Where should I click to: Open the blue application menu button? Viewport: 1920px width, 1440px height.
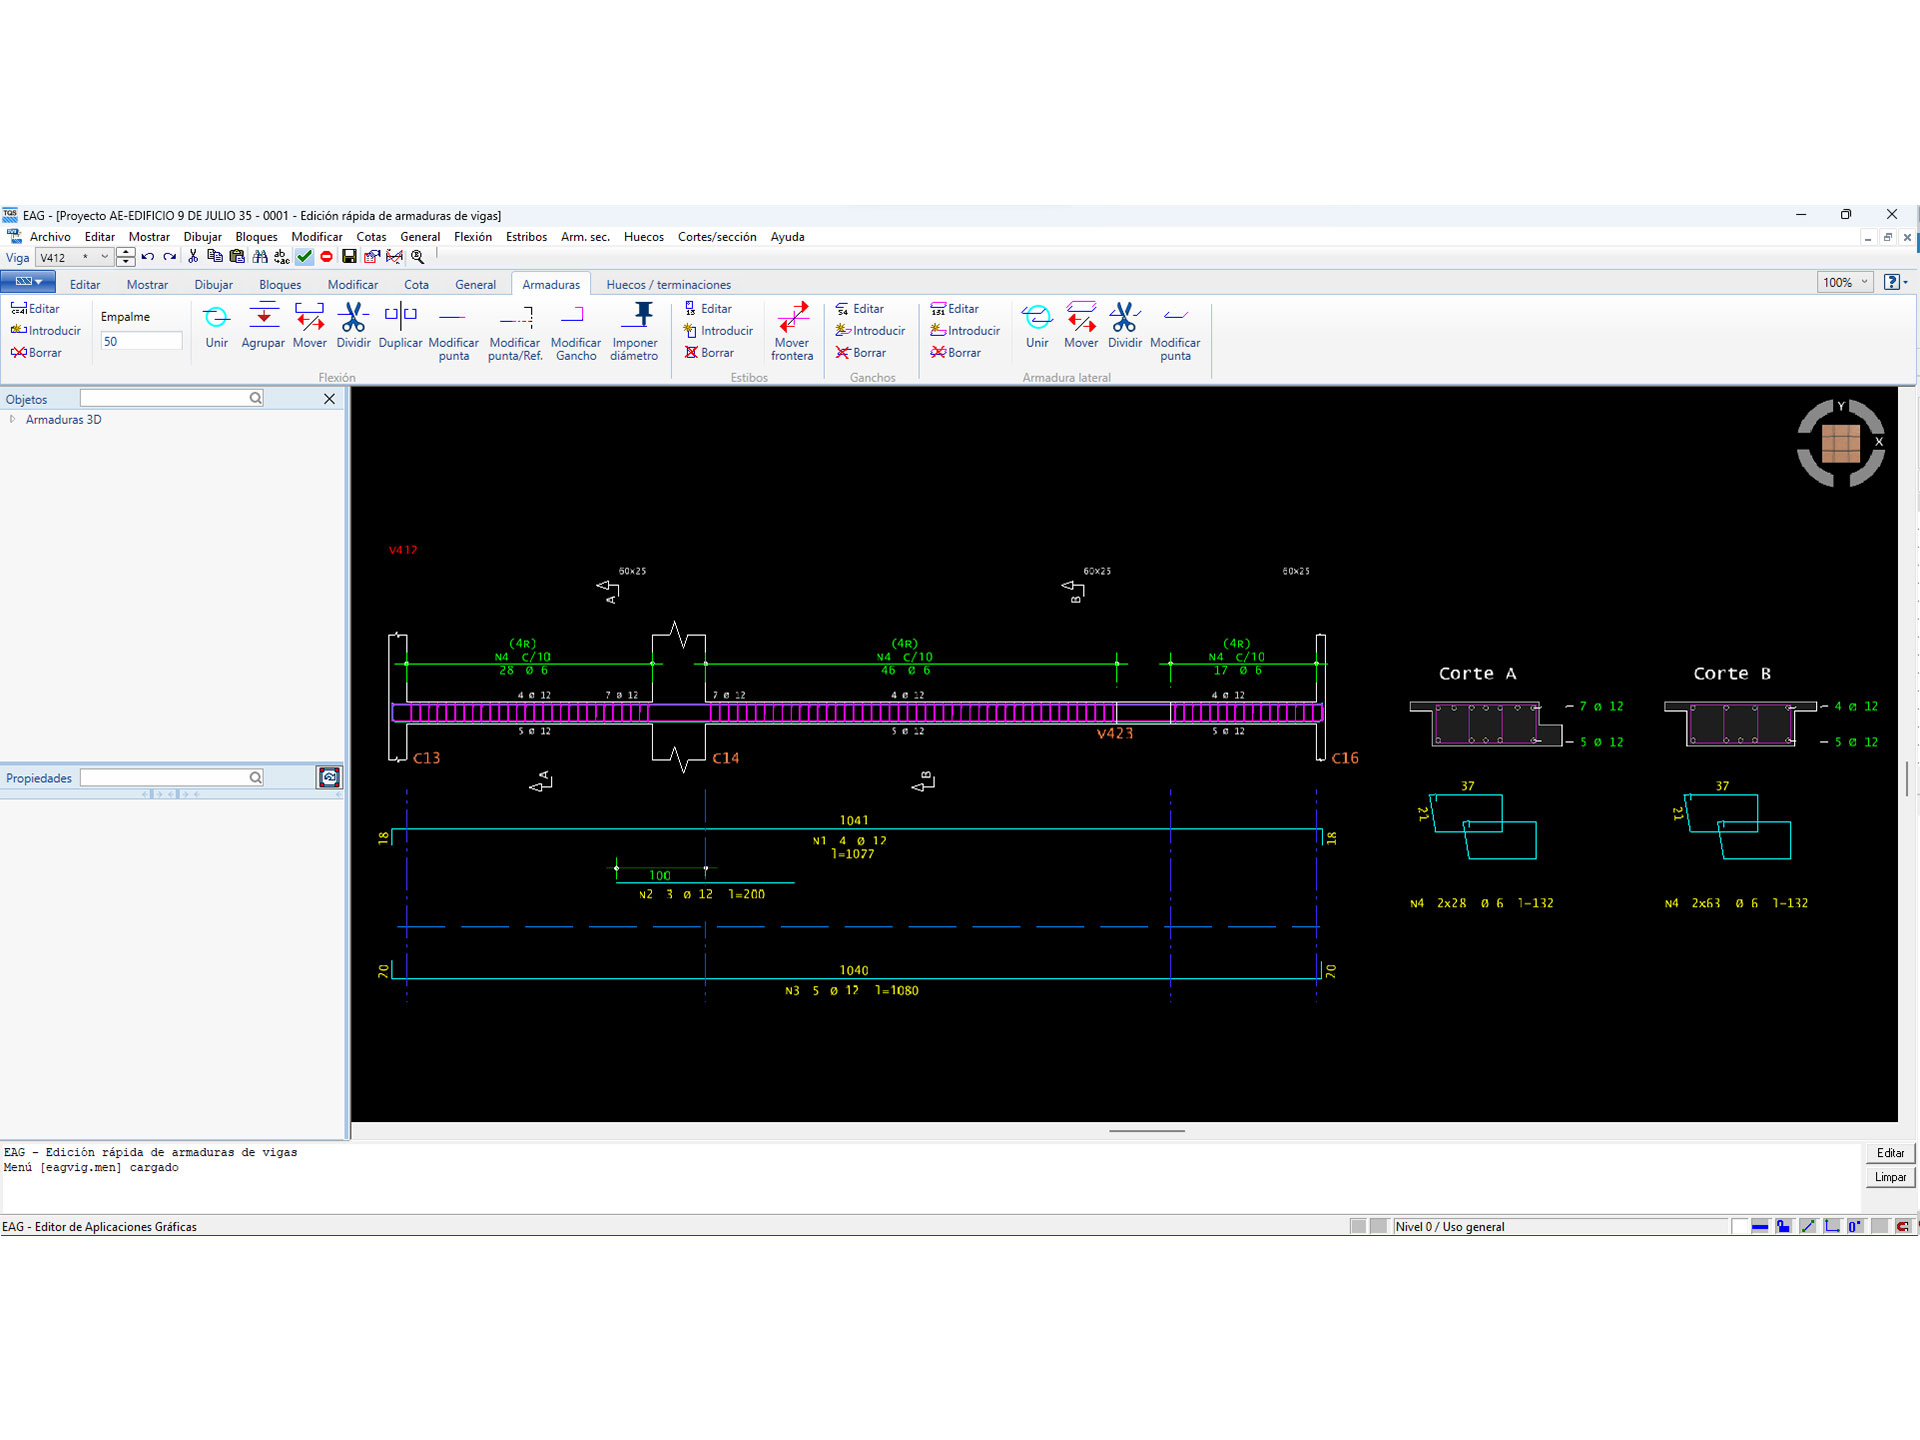point(27,283)
